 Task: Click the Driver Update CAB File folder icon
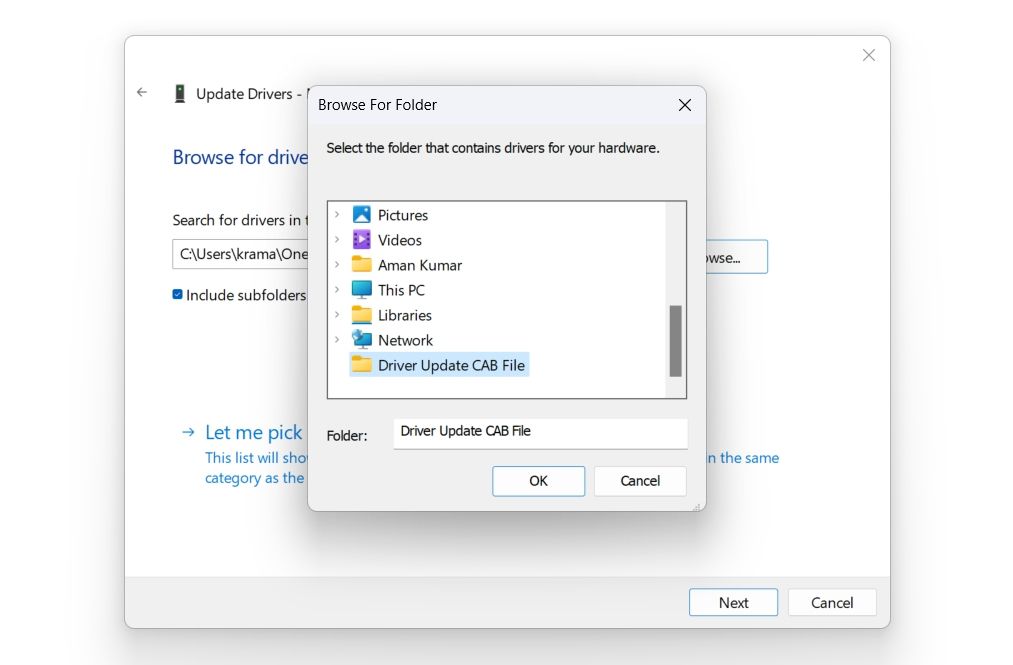[361, 364]
